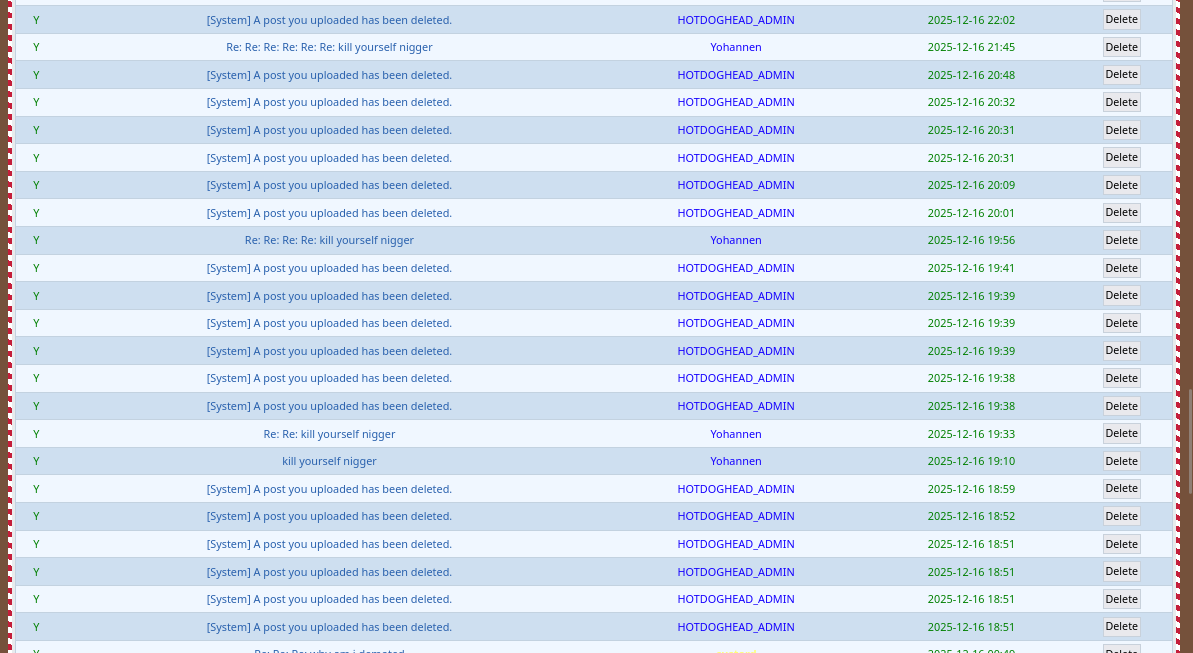The width and height of the screenshot is (1193, 653).
Task: Click HOTDOGHEAD_ADMIN sender on the 20:09 row
Action: (x=735, y=185)
